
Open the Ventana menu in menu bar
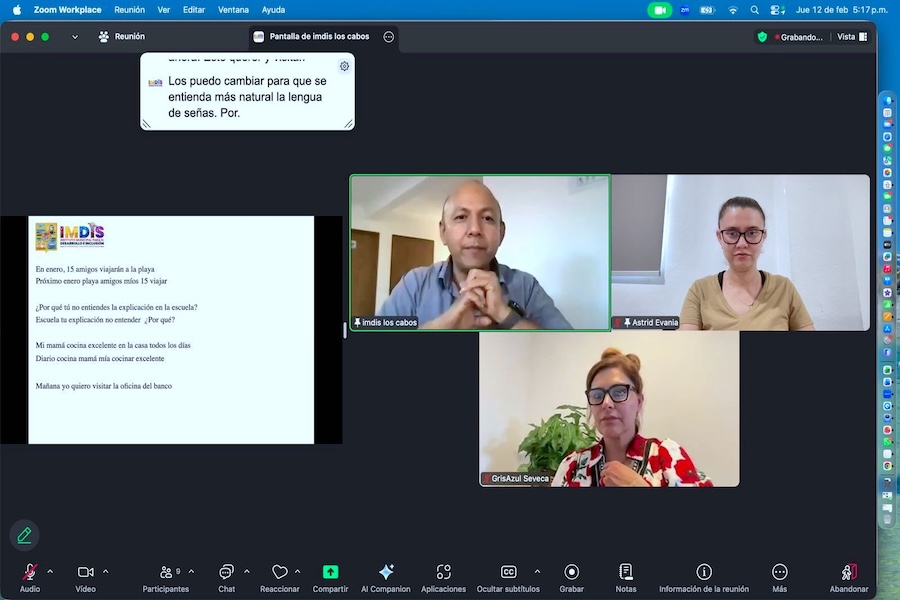(x=233, y=10)
